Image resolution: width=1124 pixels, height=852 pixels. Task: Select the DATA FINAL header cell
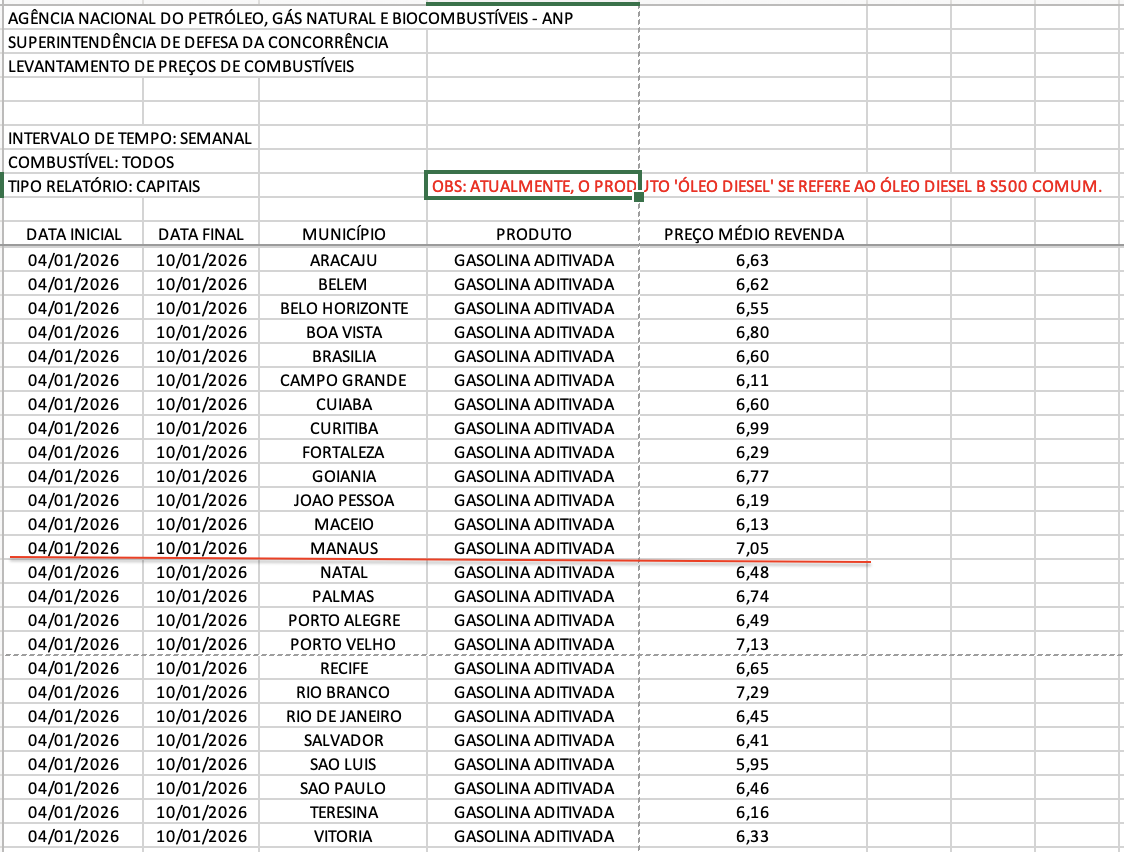click(201, 234)
